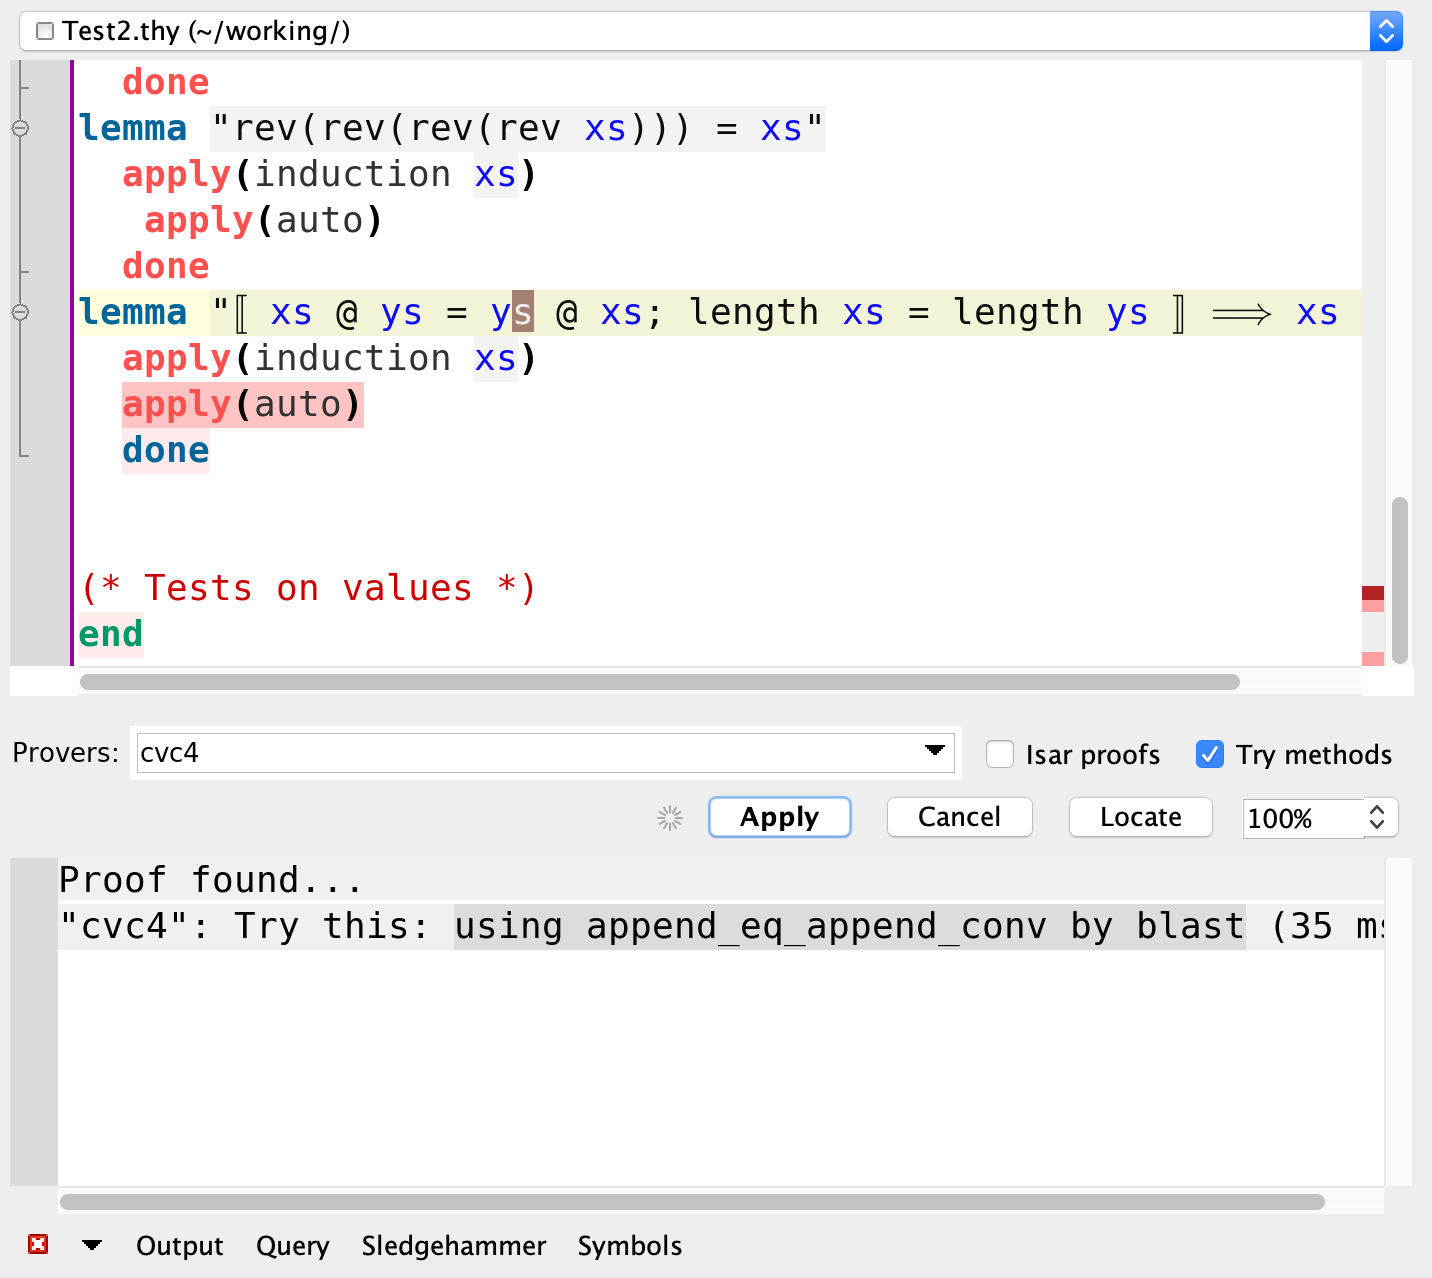The image size is (1432, 1278).
Task: Enable the Isar proofs checkbox
Action: coord(1000,754)
